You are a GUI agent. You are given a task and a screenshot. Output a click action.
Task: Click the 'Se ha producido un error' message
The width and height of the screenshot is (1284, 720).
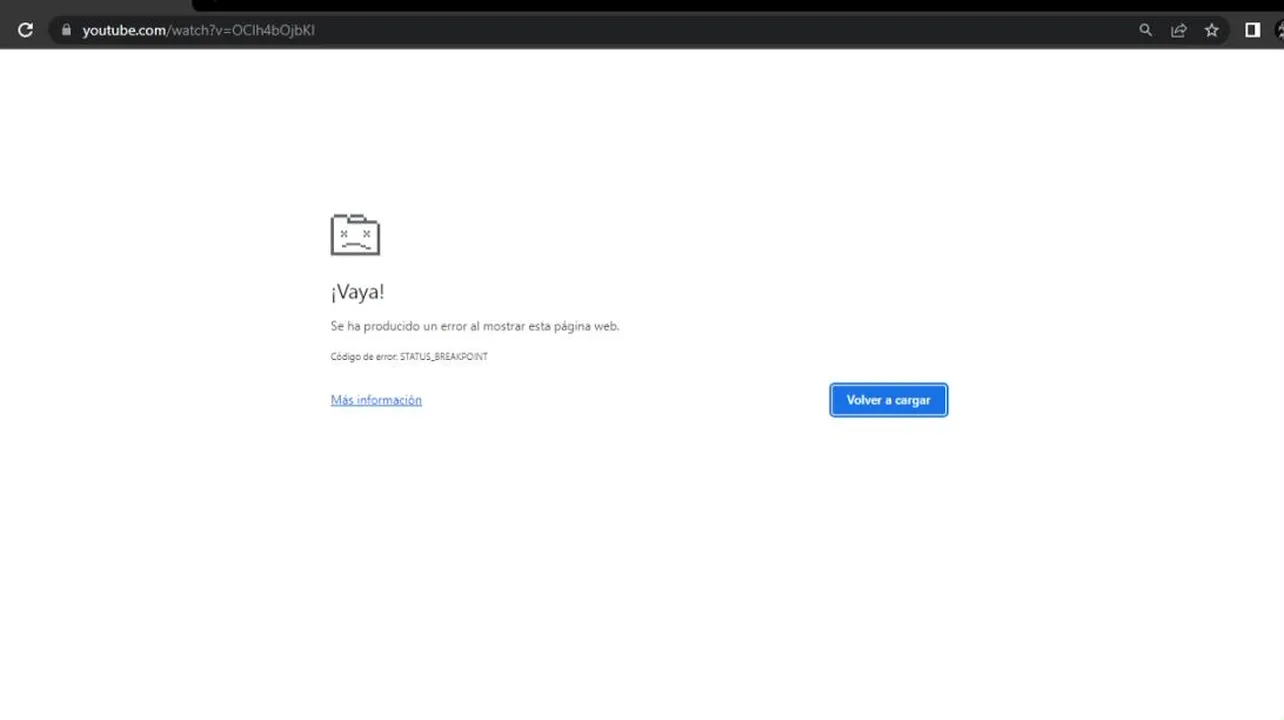pos(475,326)
